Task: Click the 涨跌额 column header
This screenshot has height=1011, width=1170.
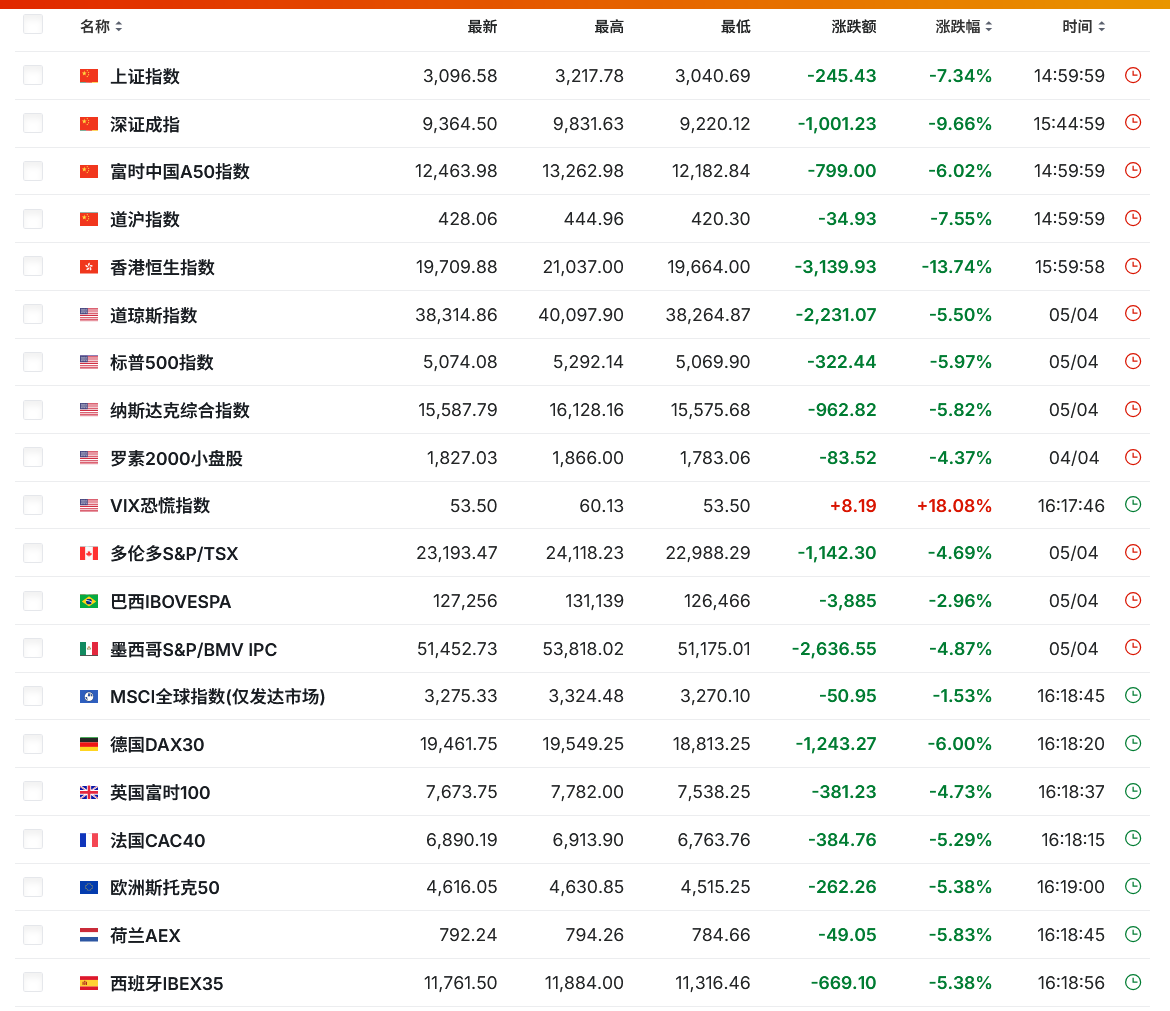Action: pyautogui.click(x=854, y=27)
